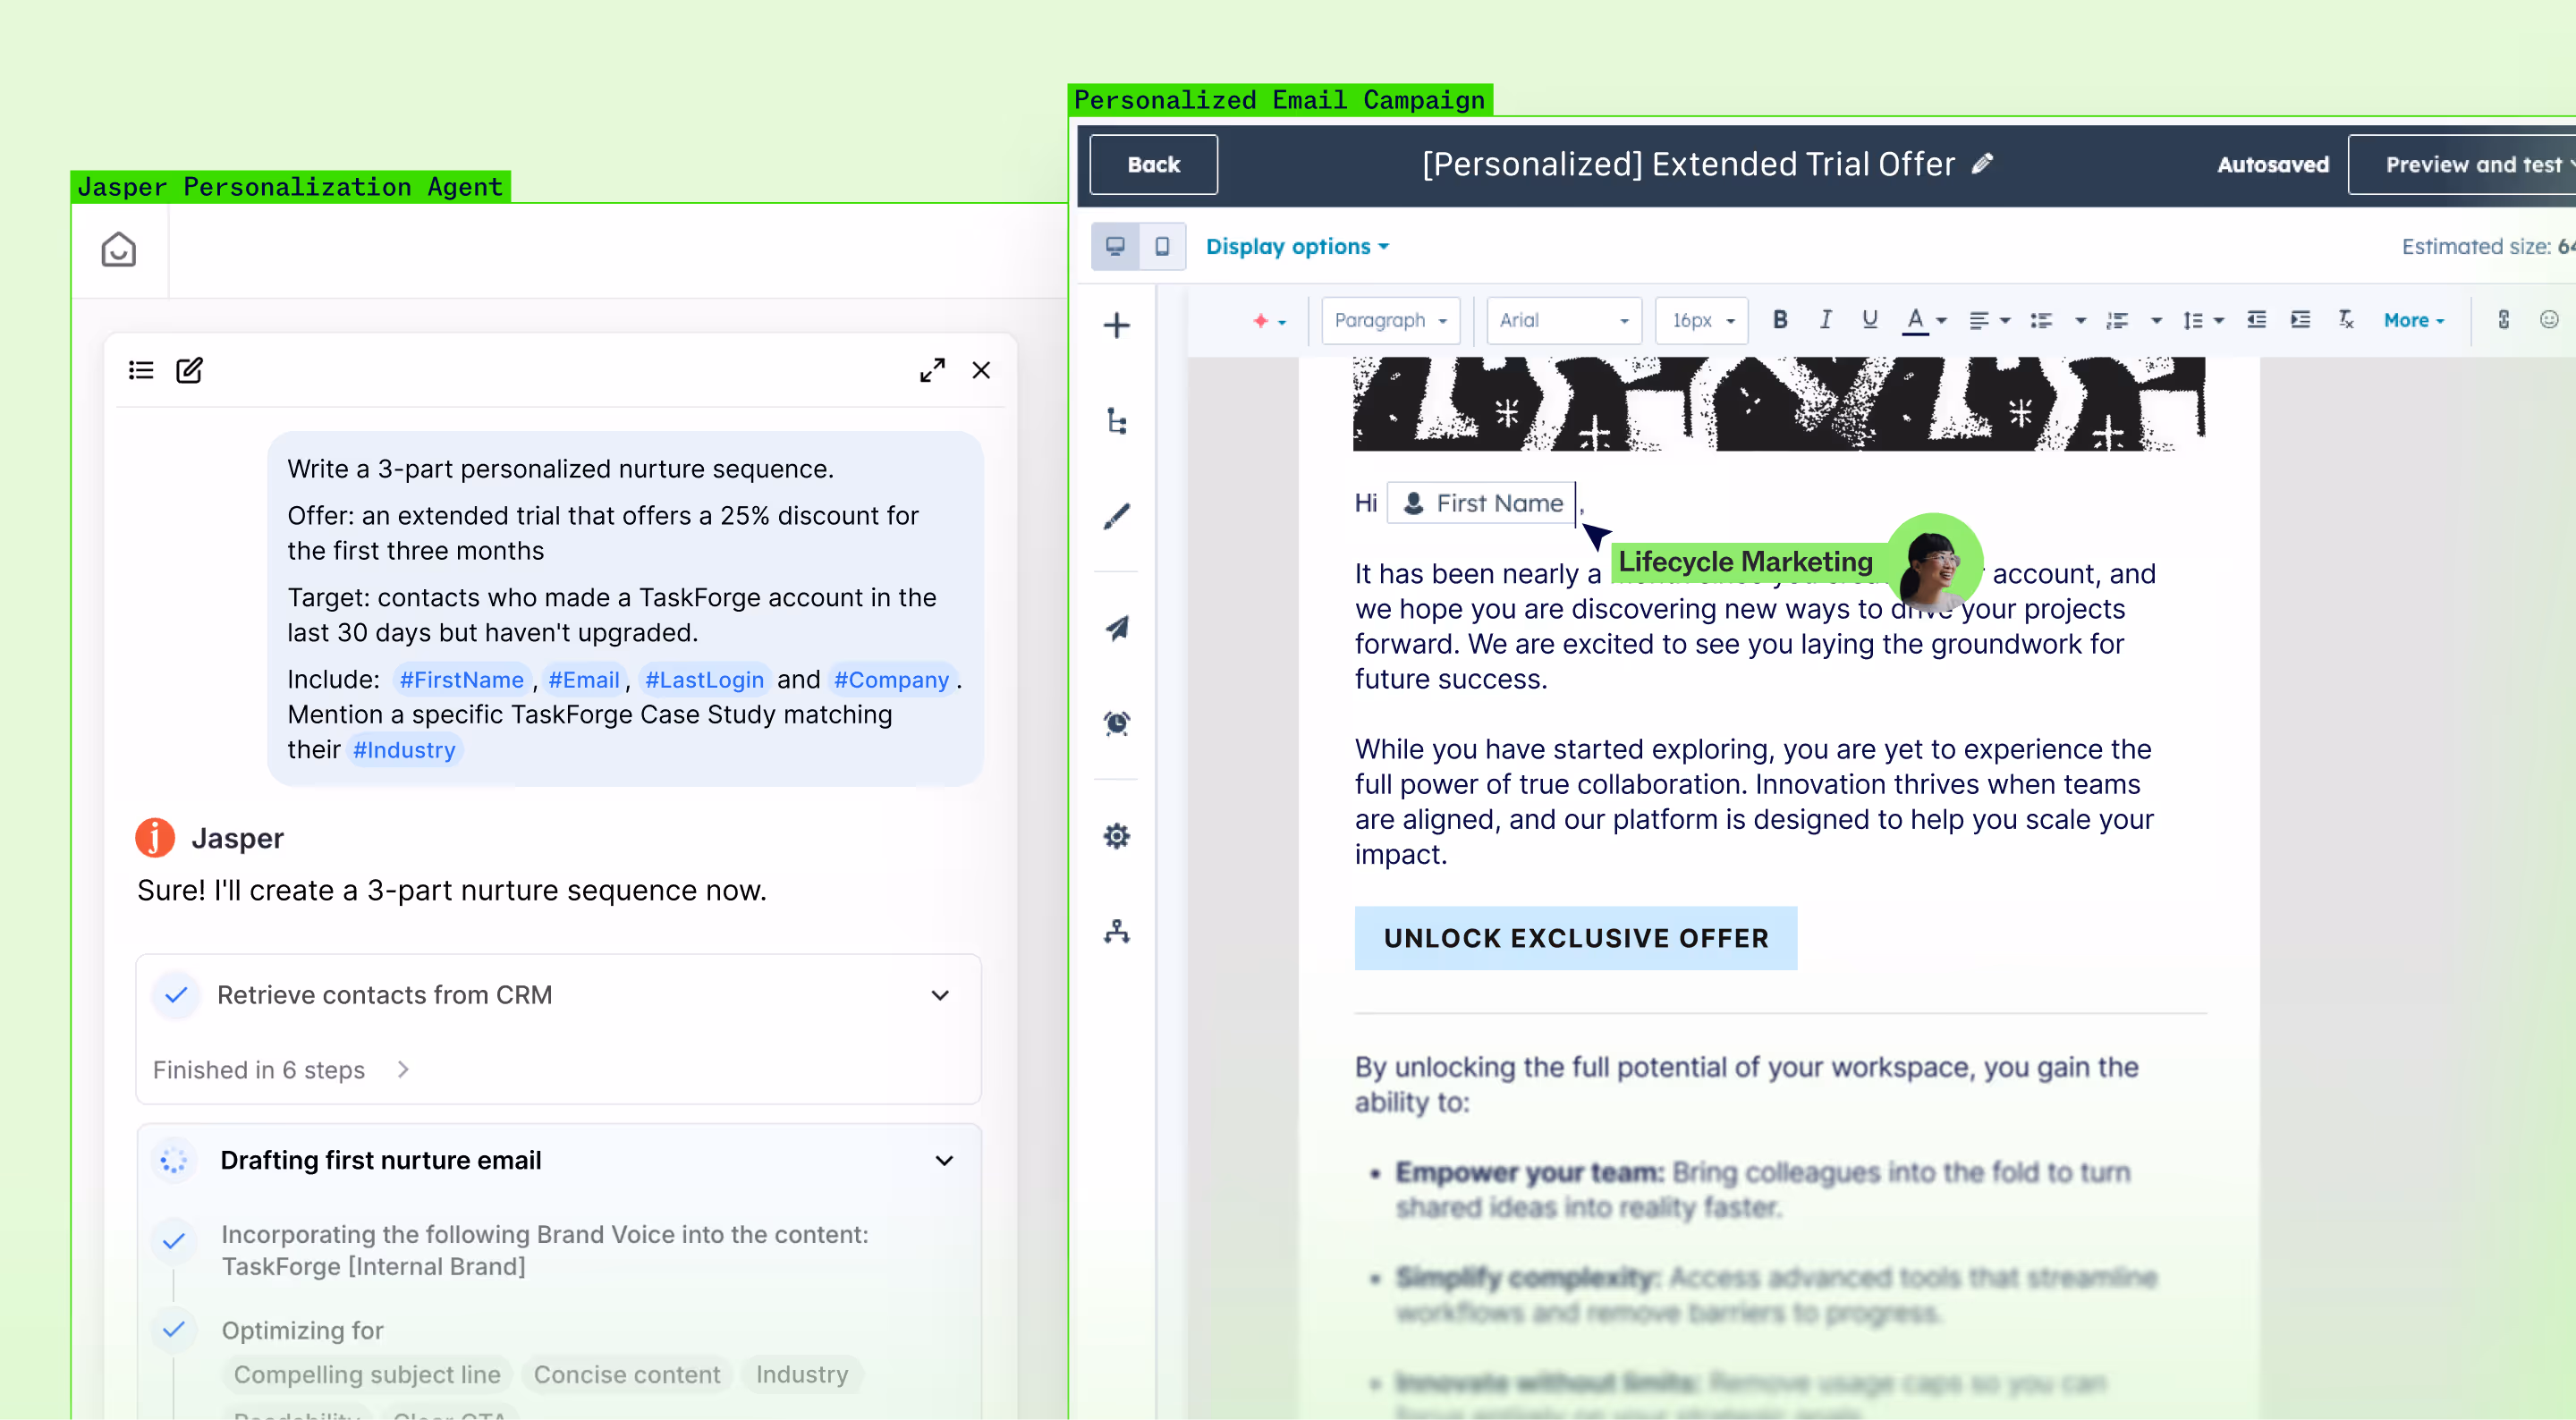Open the structure/layout tool in the sidebar
Viewport: 2576px width, 1420px height.
pyautogui.click(x=1117, y=422)
